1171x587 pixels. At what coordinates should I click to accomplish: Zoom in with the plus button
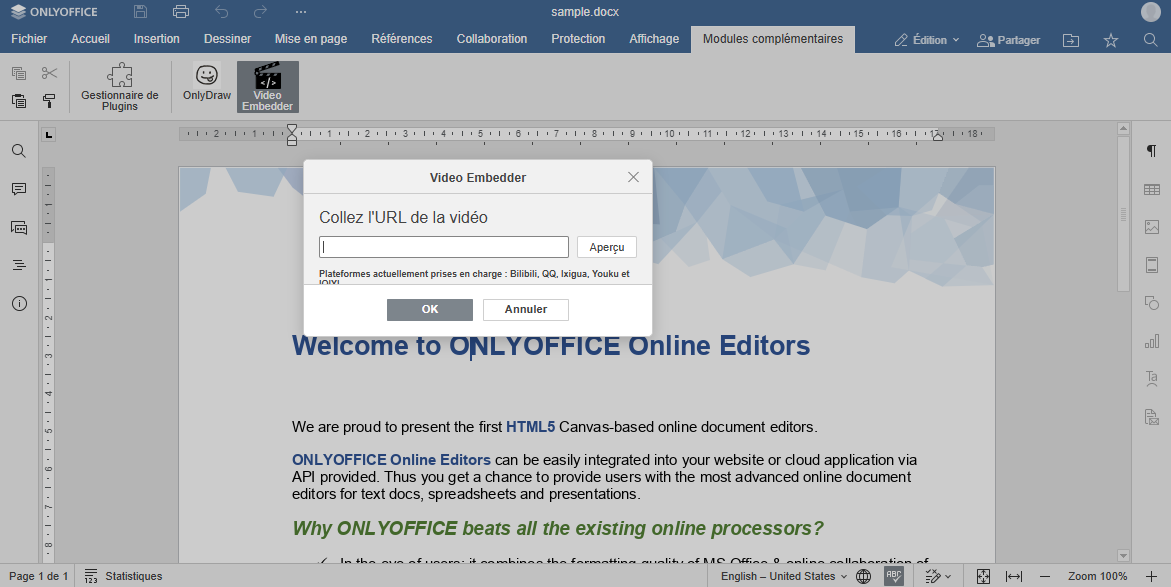[x=1152, y=576]
